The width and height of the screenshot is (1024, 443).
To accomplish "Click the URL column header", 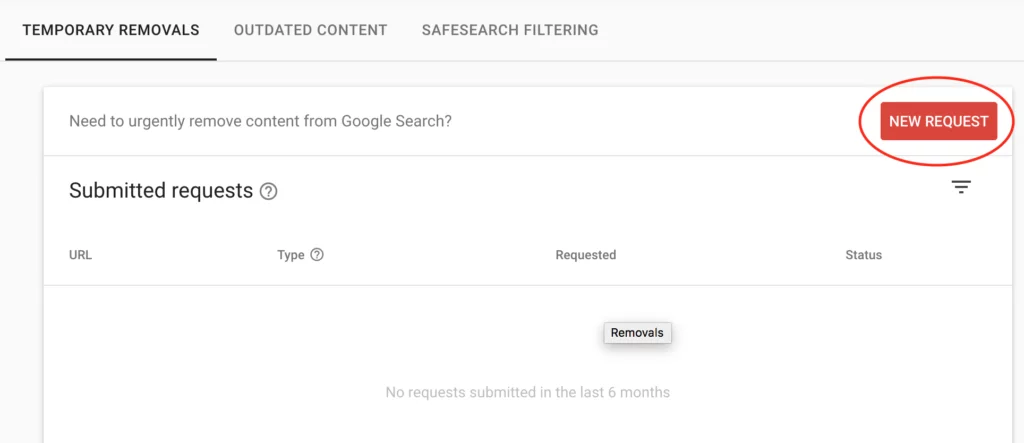I will point(81,255).
